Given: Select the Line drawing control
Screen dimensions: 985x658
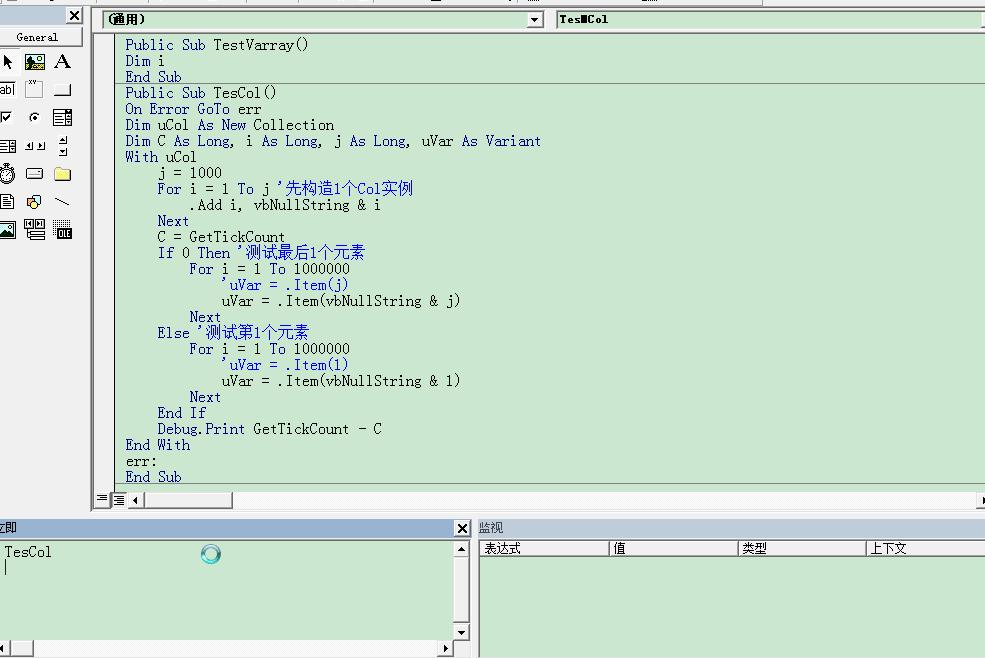Looking at the screenshot, I should pyautogui.click(x=62, y=201).
